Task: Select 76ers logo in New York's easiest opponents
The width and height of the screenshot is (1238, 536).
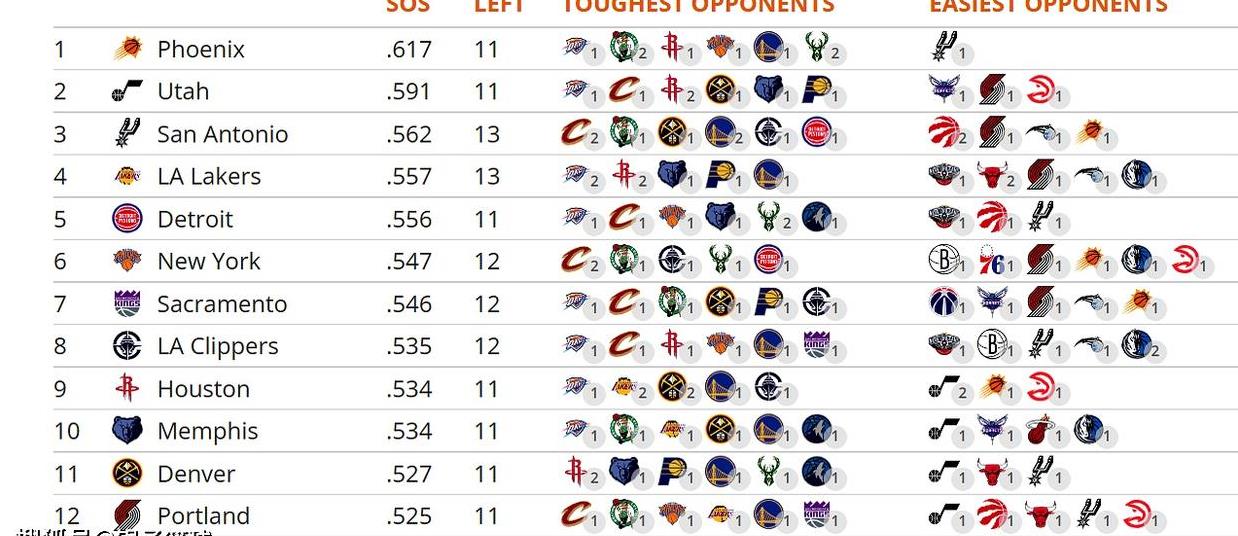Action: click(x=990, y=261)
